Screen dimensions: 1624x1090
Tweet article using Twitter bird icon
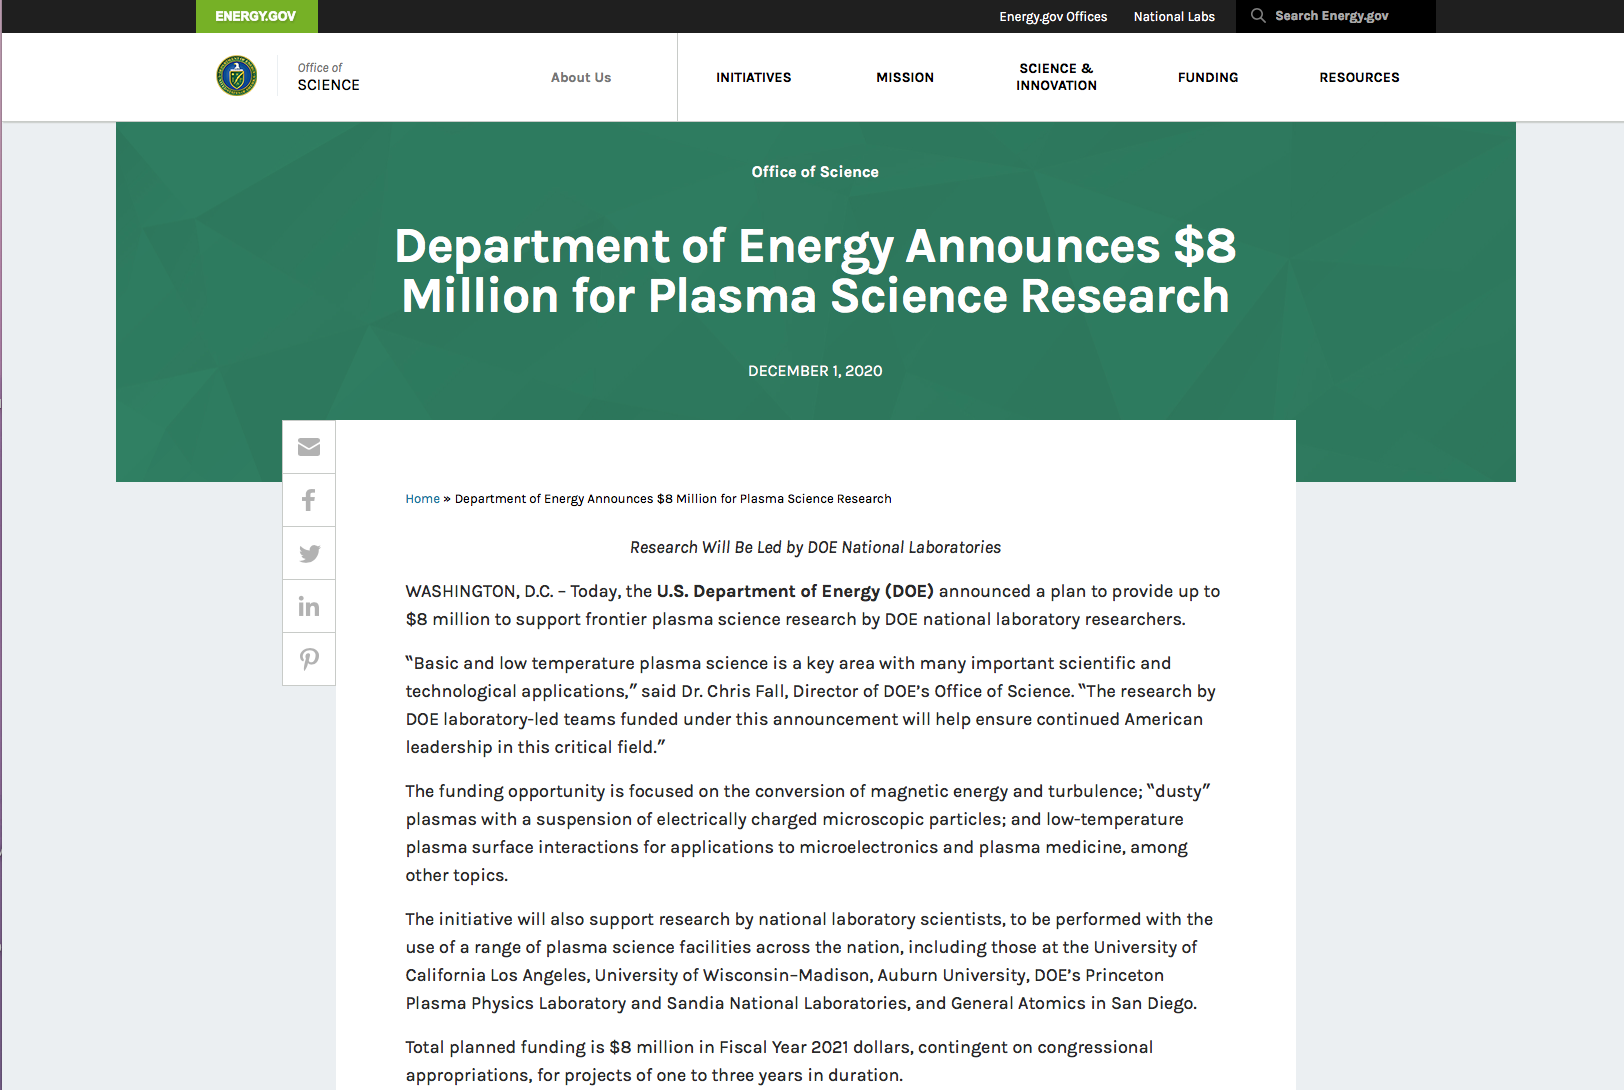tap(309, 553)
